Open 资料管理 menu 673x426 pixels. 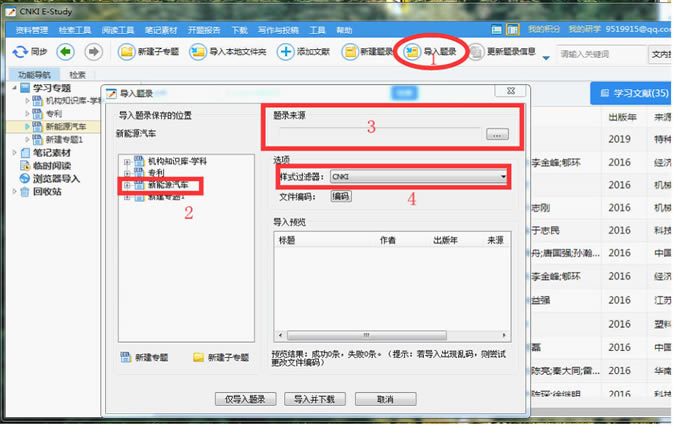pyautogui.click(x=32, y=30)
